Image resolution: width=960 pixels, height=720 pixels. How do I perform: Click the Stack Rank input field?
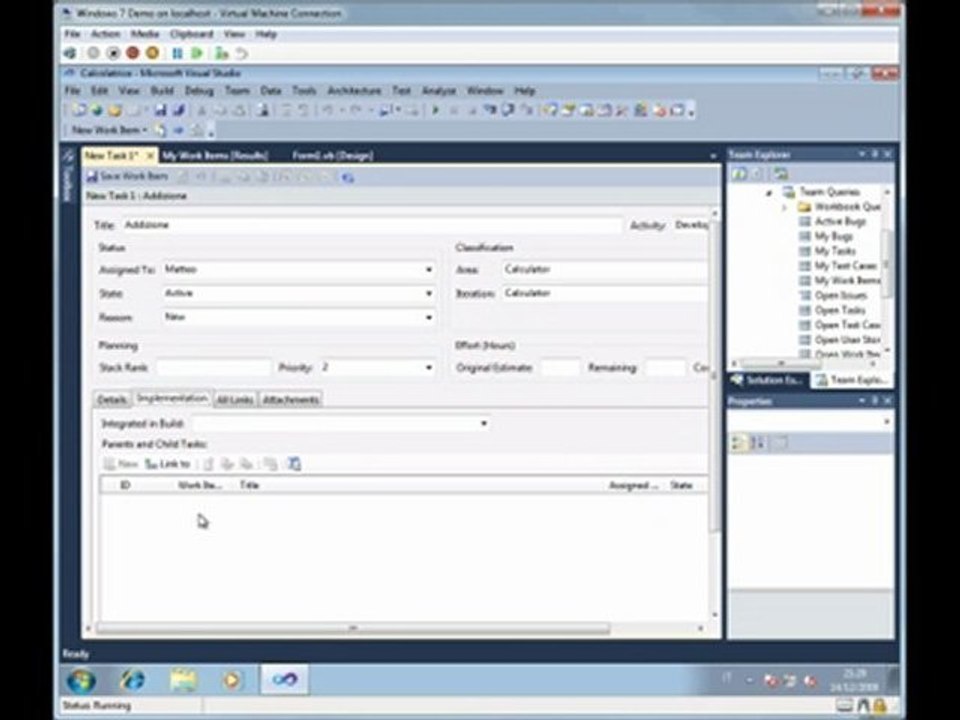[x=213, y=367]
